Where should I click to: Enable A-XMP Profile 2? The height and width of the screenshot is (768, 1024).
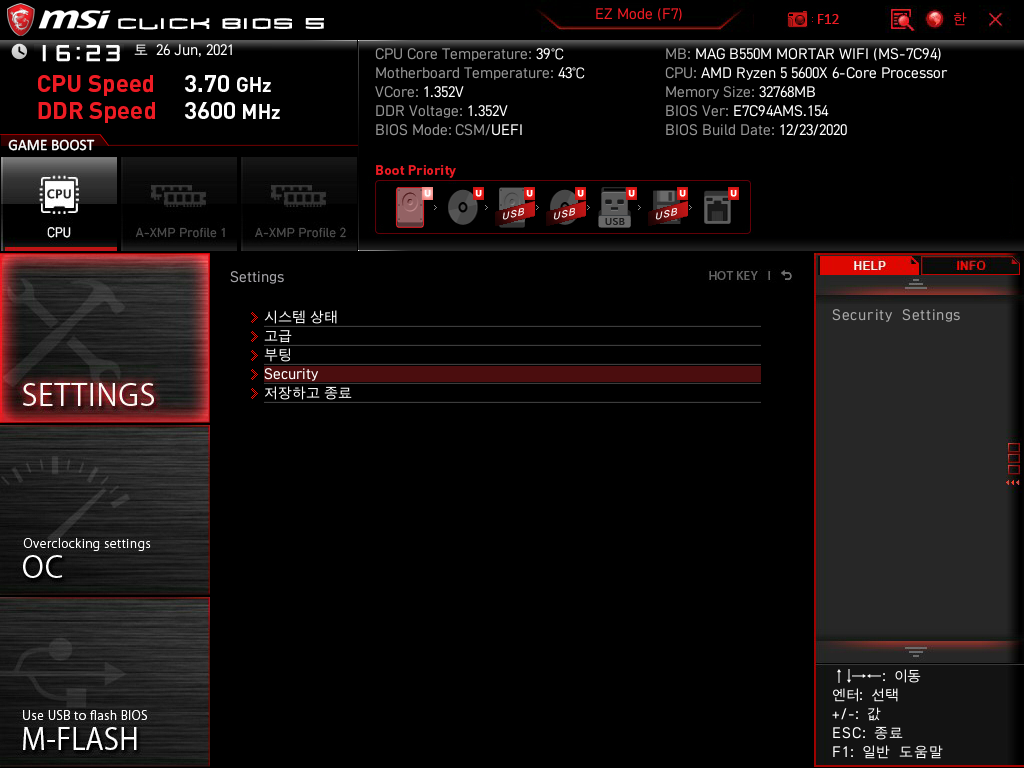[x=300, y=204]
